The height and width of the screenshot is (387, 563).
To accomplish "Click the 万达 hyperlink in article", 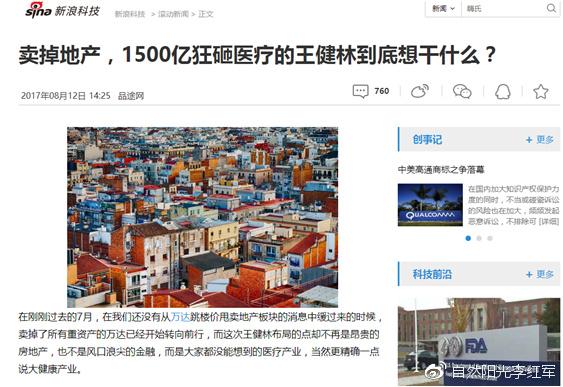I will coord(180,317).
